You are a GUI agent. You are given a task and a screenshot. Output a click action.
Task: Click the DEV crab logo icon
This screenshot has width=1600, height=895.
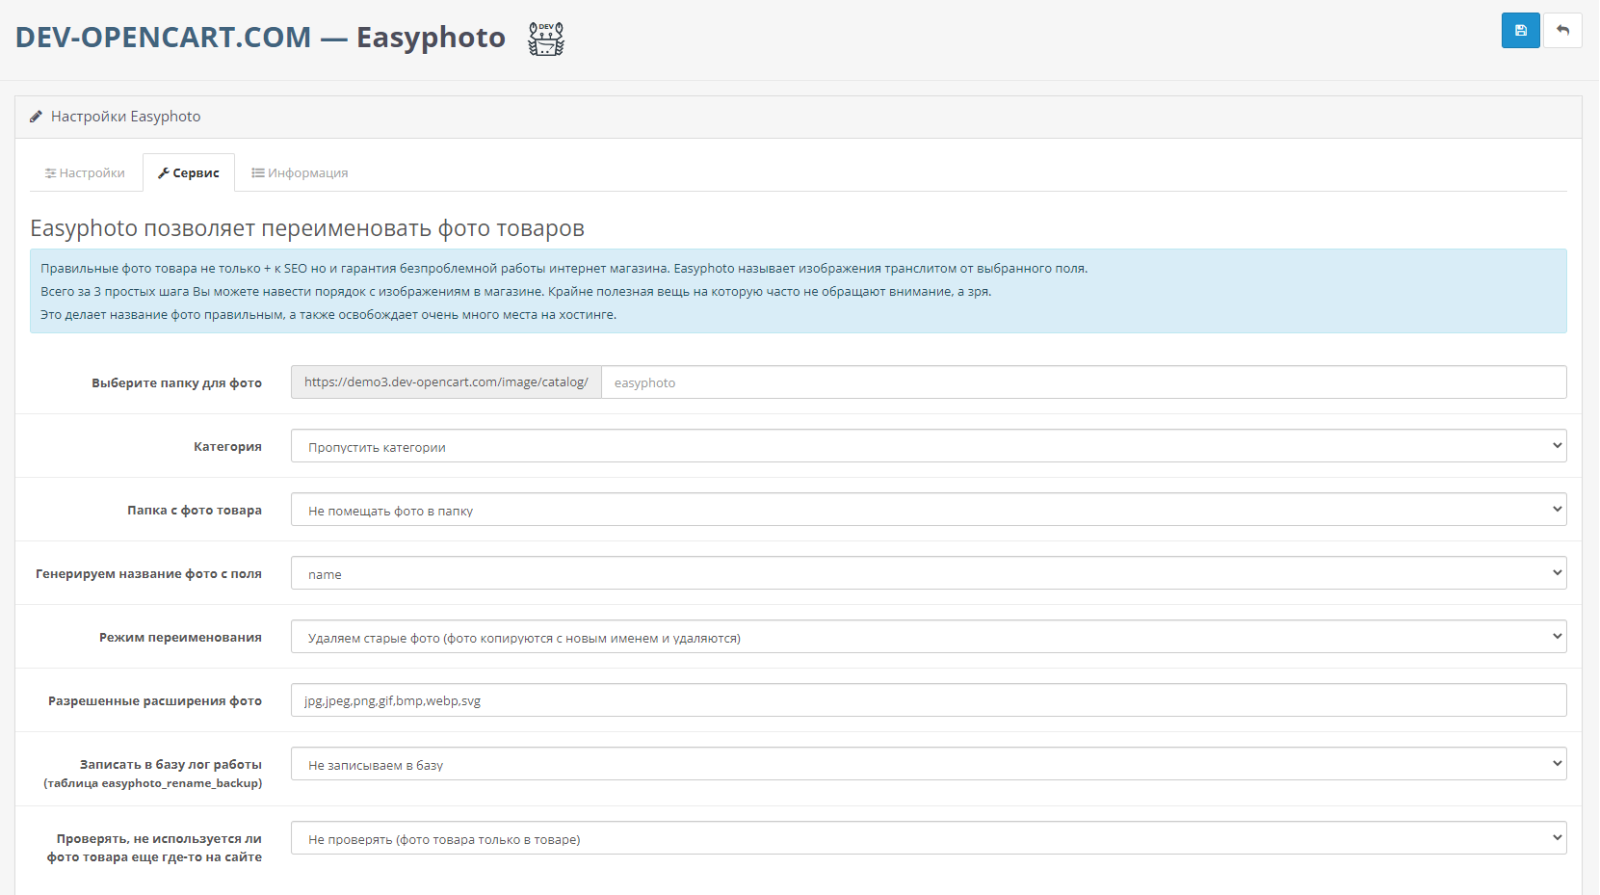coord(546,38)
